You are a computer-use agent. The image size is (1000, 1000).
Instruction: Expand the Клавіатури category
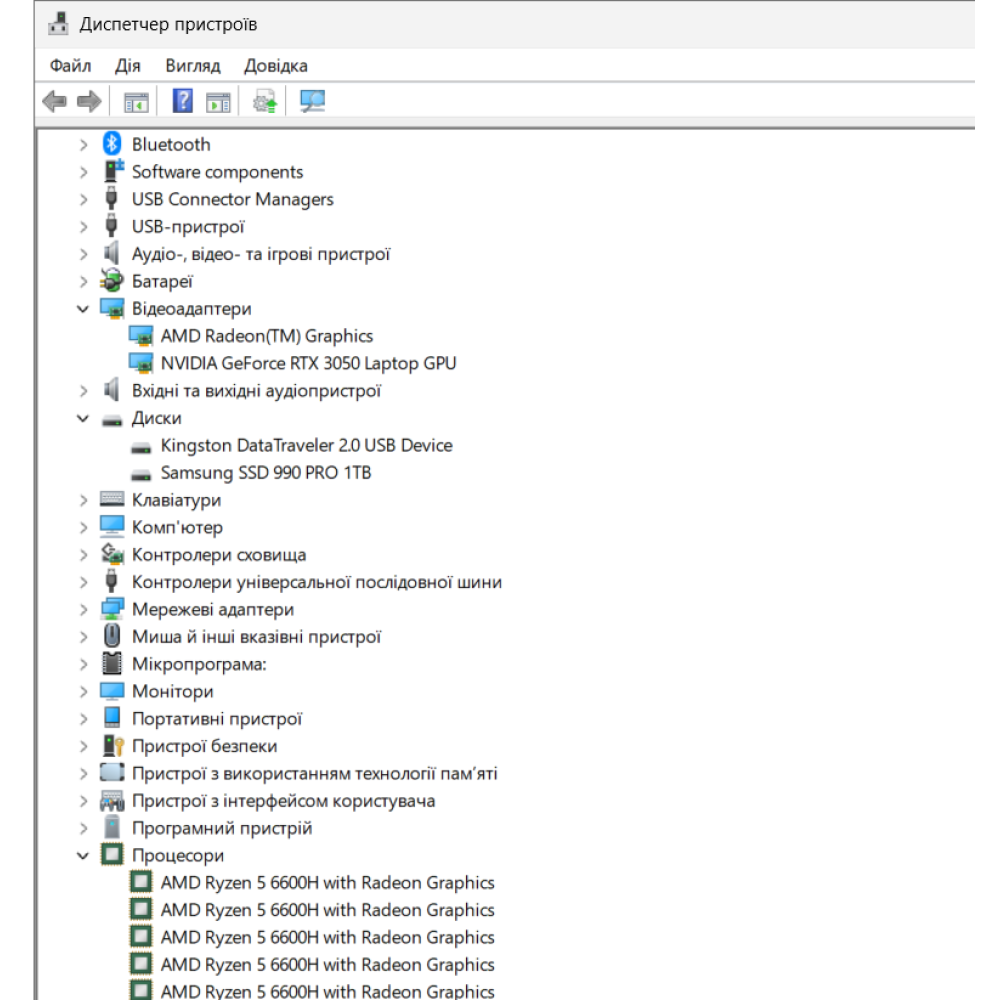click(84, 500)
